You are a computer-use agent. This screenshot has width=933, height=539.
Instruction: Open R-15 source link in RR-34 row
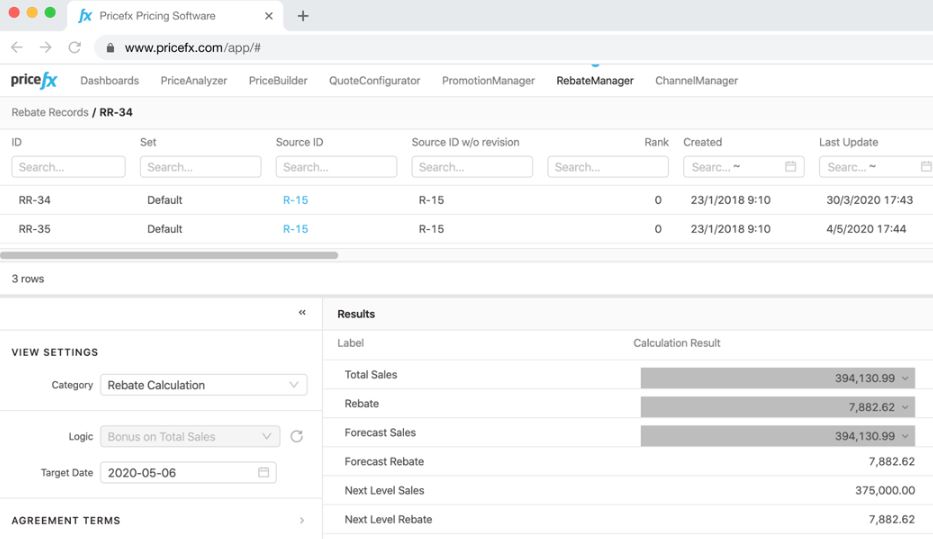[x=295, y=200]
